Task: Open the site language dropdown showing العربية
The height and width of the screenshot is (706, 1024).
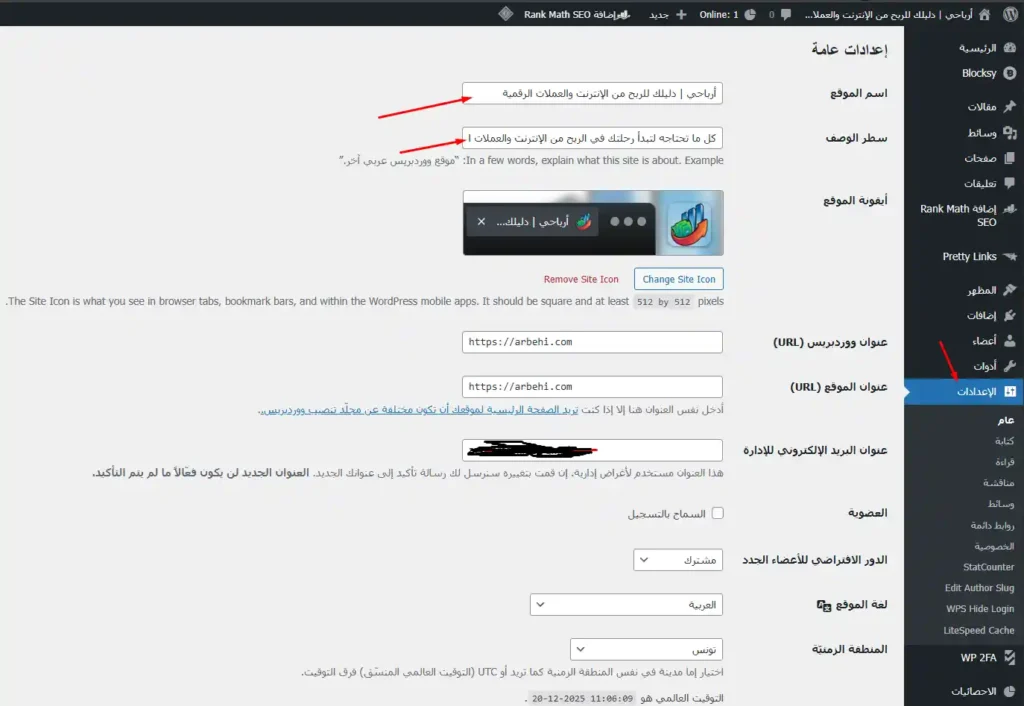Action: tap(625, 604)
